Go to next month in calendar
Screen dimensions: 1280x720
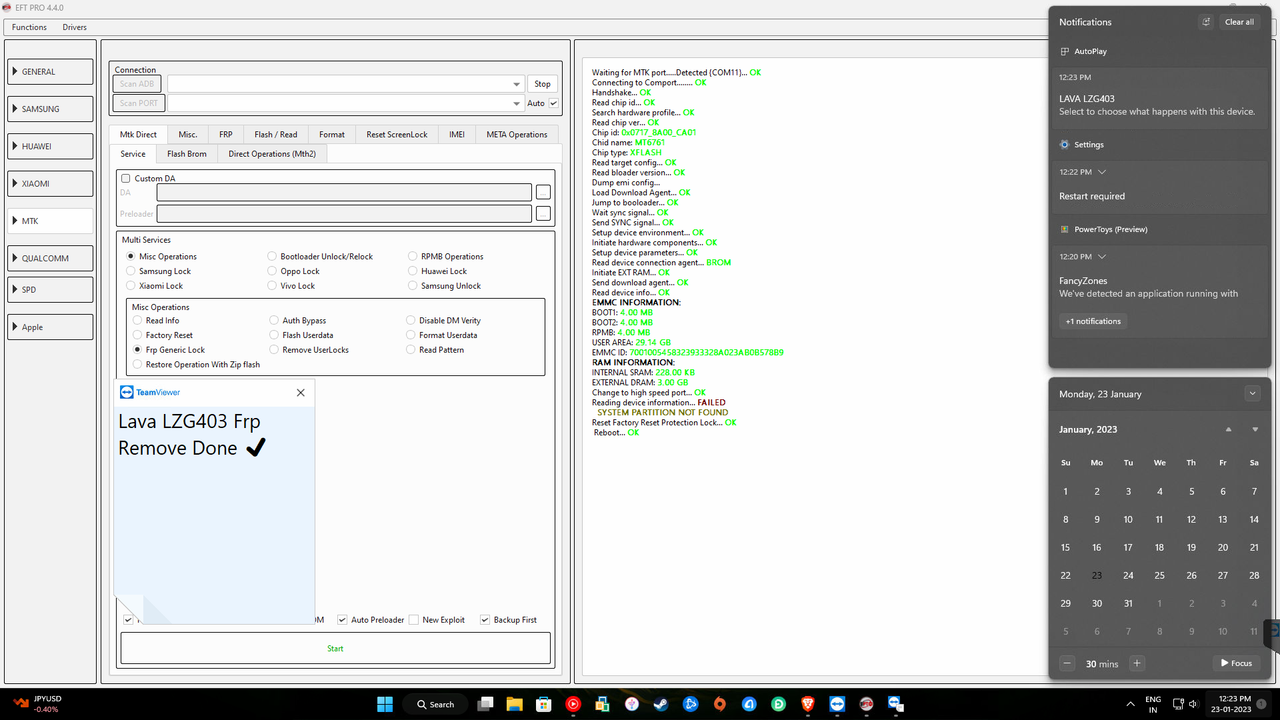coord(1255,429)
